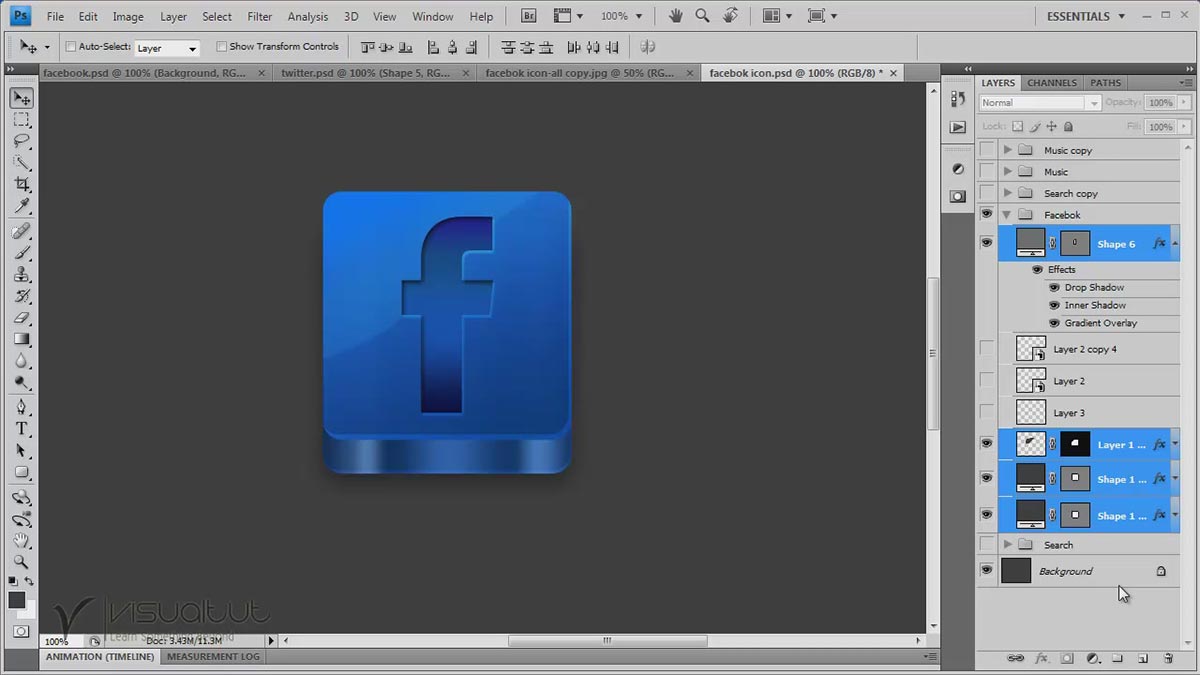Image resolution: width=1200 pixels, height=675 pixels.
Task: Choose the Lasso tool
Action: 22,140
